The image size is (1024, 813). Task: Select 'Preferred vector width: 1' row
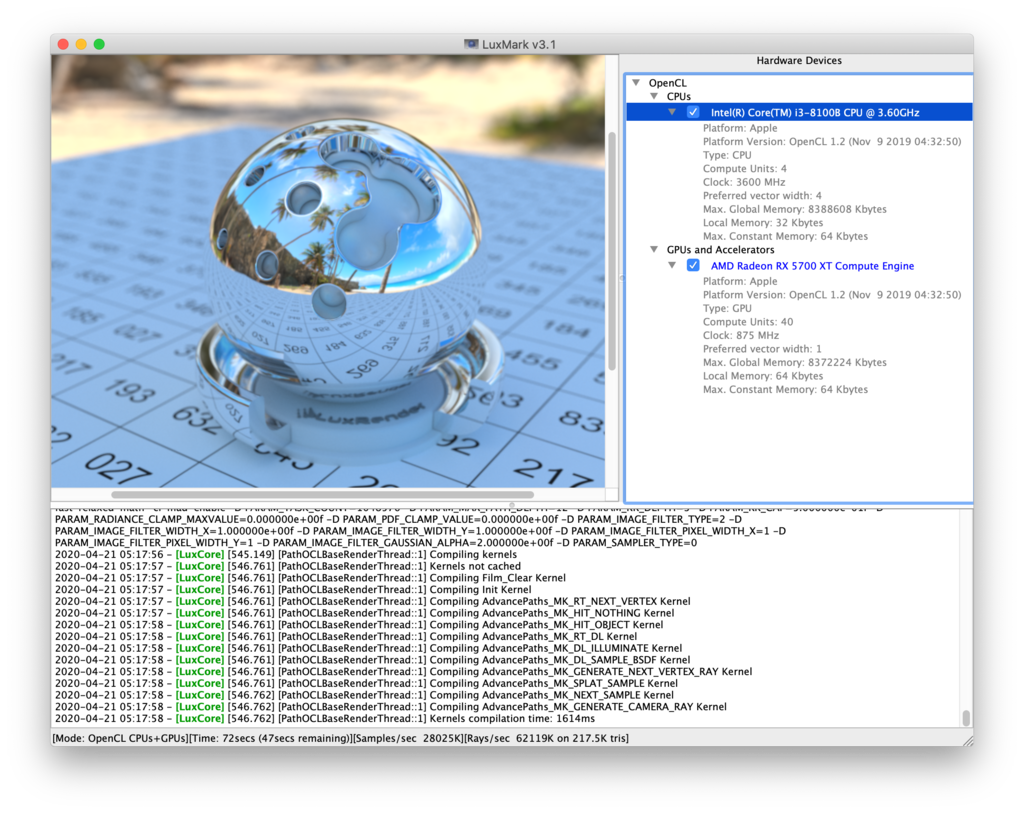click(762, 349)
